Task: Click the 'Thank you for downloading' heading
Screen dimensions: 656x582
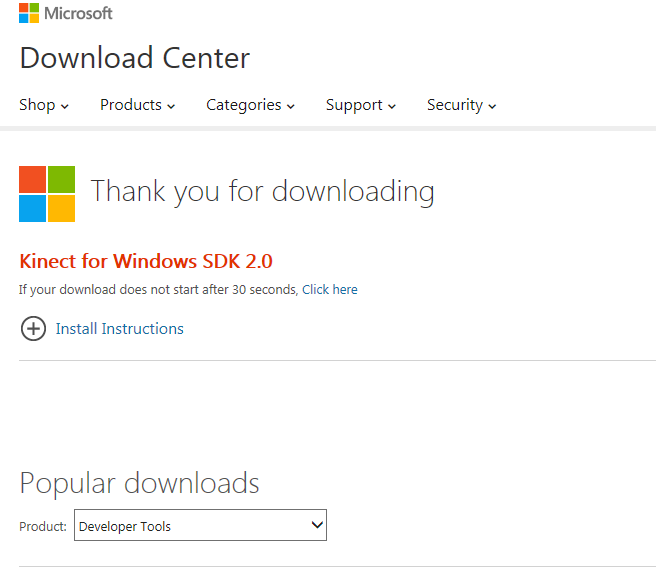Action: (x=263, y=192)
